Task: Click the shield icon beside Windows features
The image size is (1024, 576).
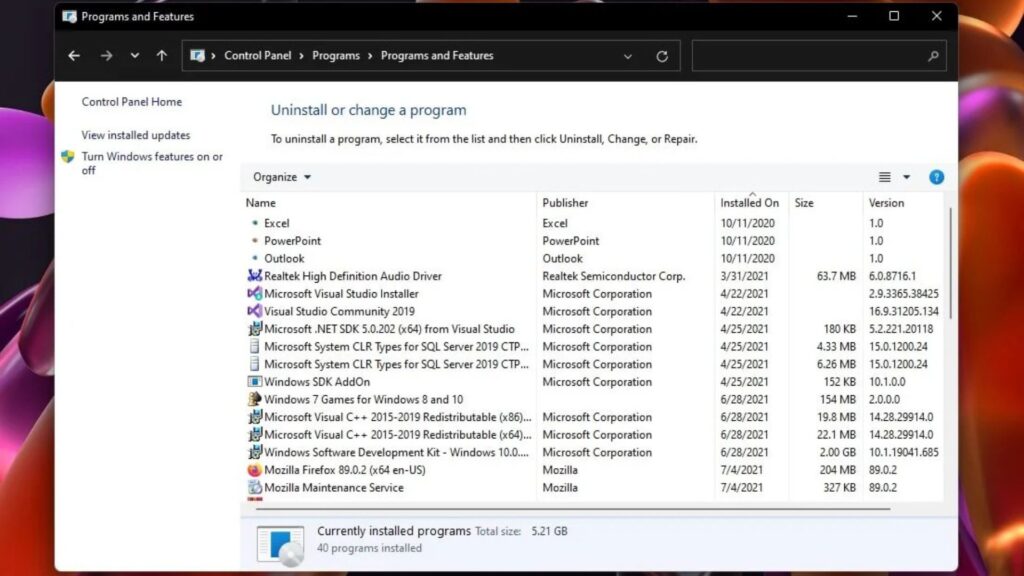Action: 68,157
